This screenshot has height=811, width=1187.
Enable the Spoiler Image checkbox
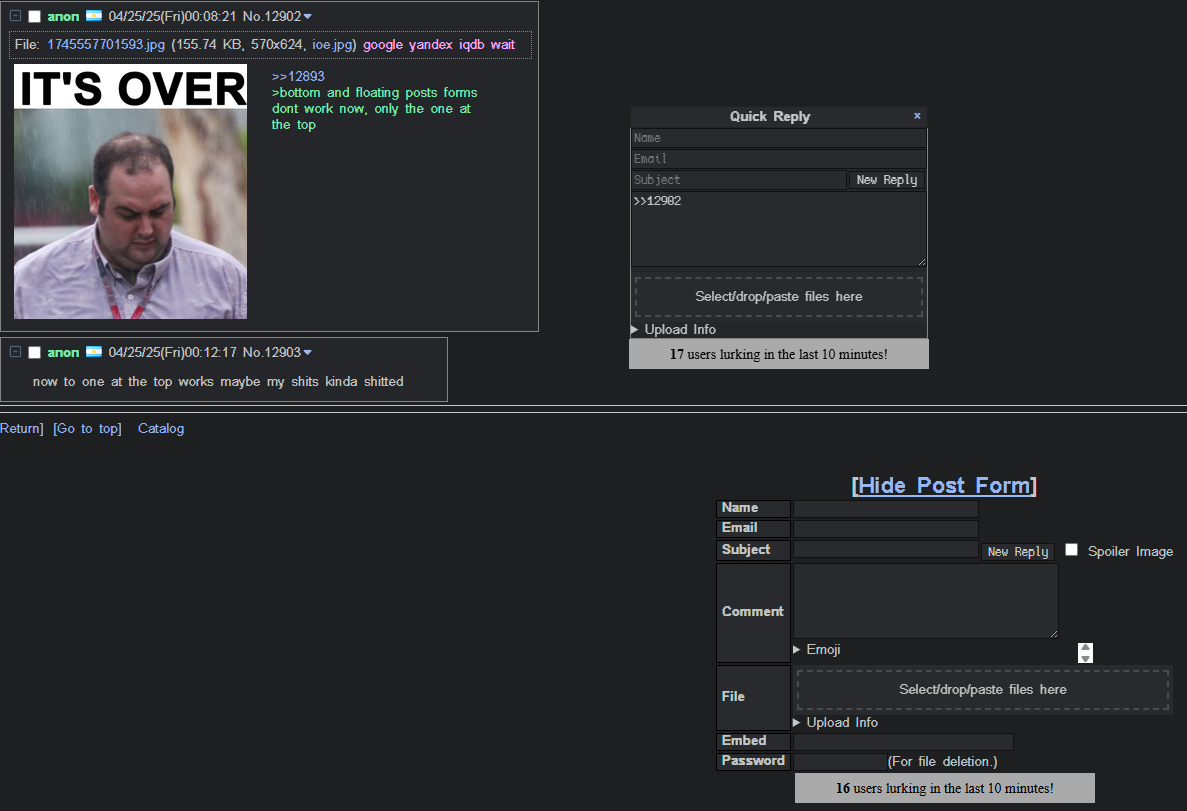pyautogui.click(x=1071, y=550)
